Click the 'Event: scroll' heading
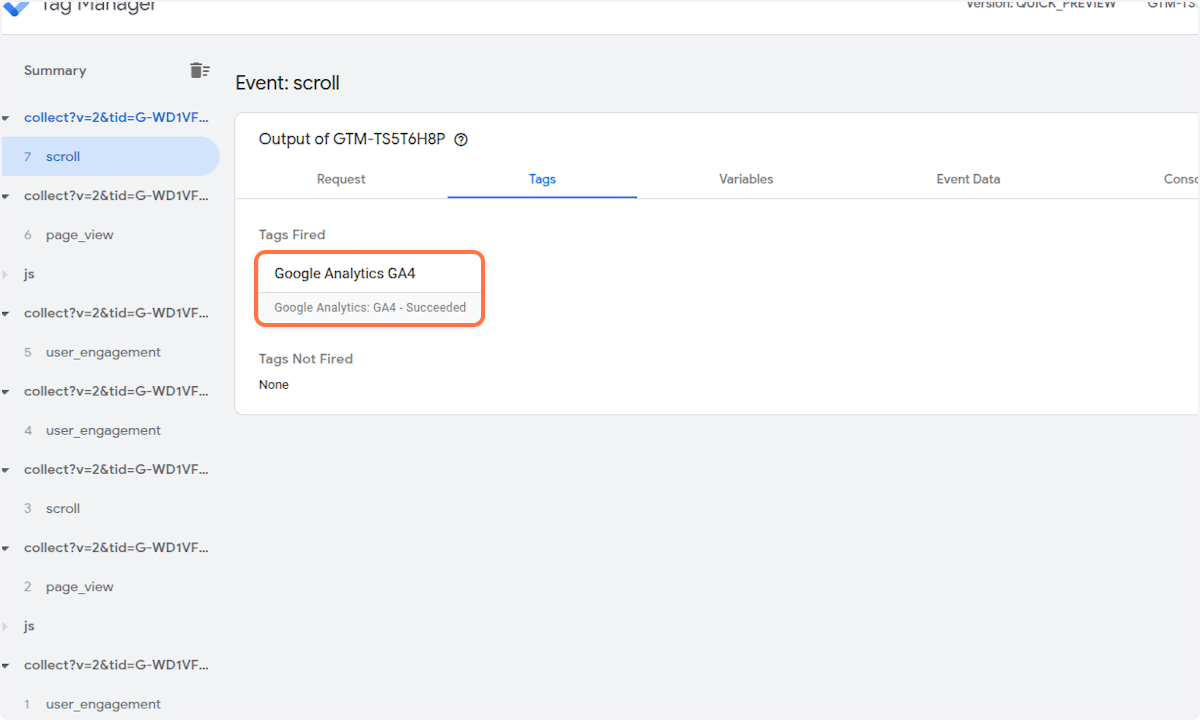Viewport: 1200px width, 720px height. pyautogui.click(x=288, y=83)
